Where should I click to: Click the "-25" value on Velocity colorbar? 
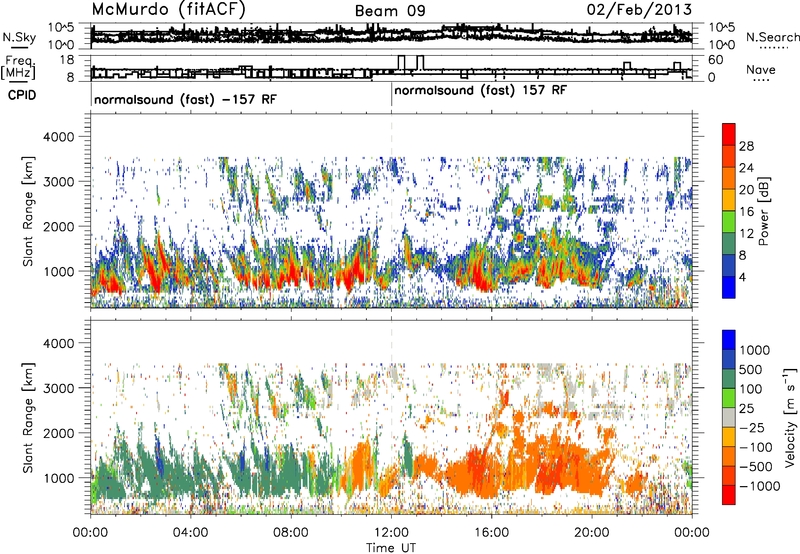point(751,428)
